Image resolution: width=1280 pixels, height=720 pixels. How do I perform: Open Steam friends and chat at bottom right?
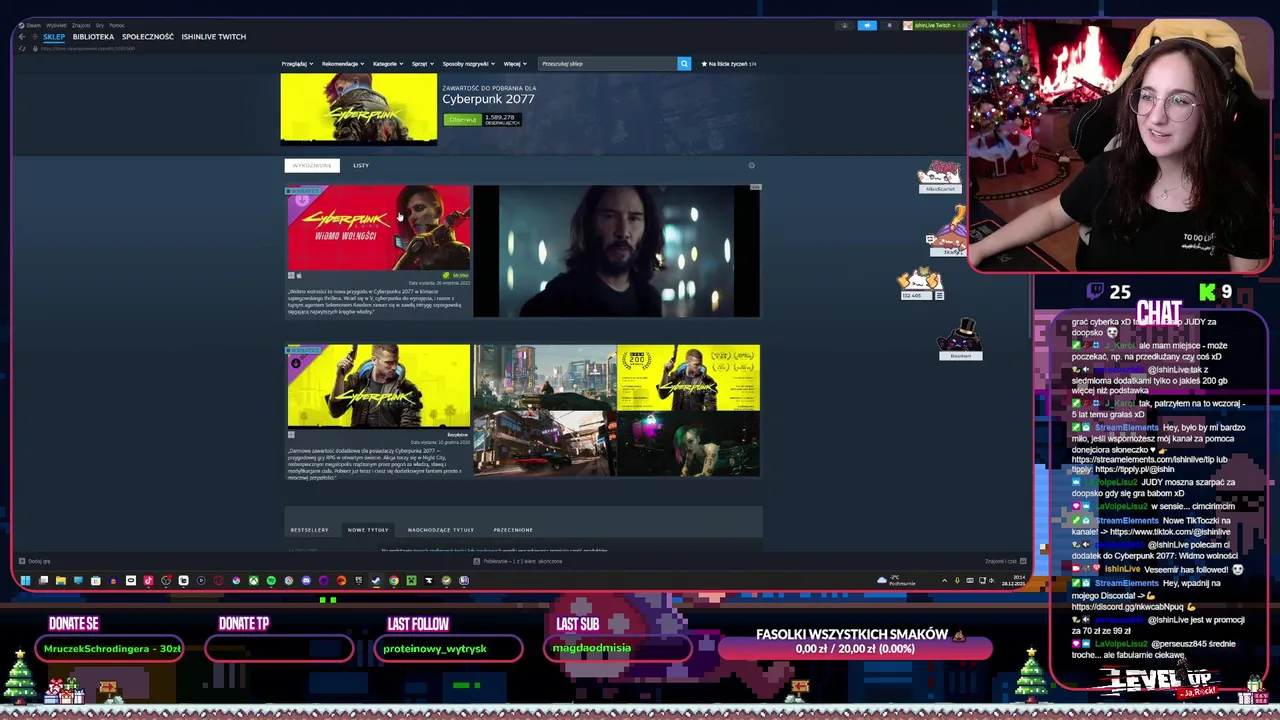pyautogui.click(x=1003, y=561)
